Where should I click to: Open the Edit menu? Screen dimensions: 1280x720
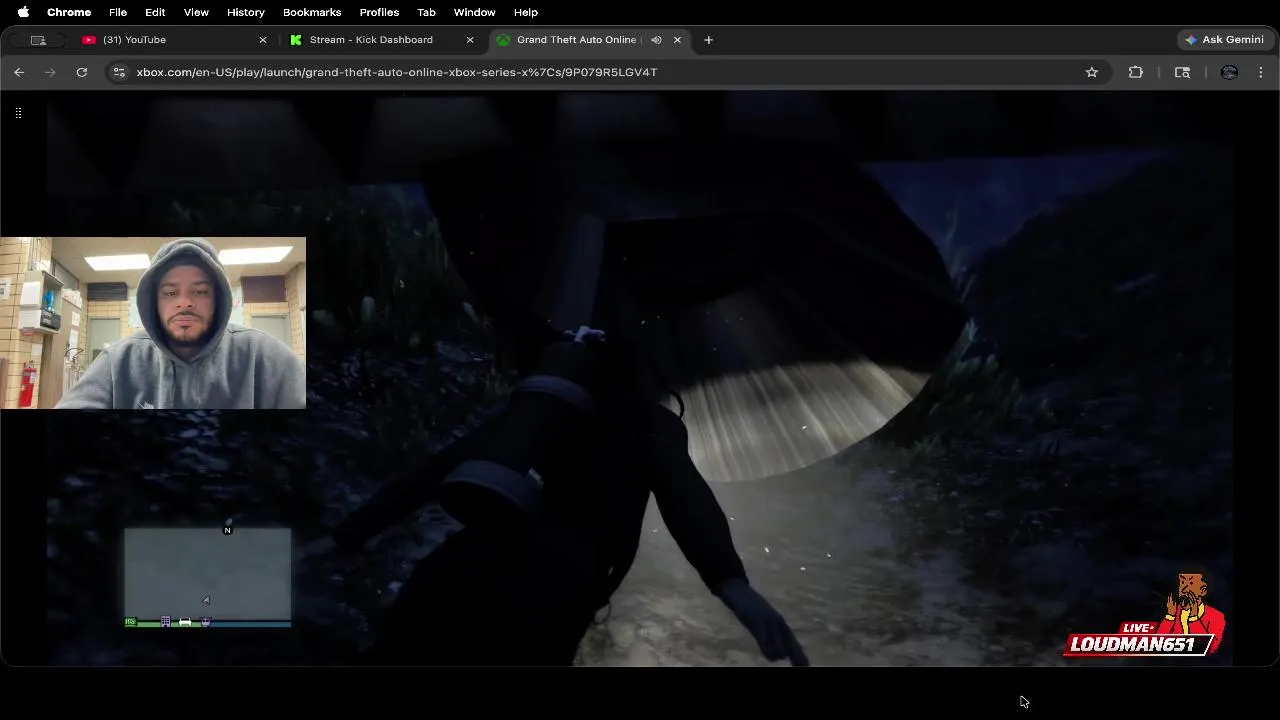pos(155,12)
